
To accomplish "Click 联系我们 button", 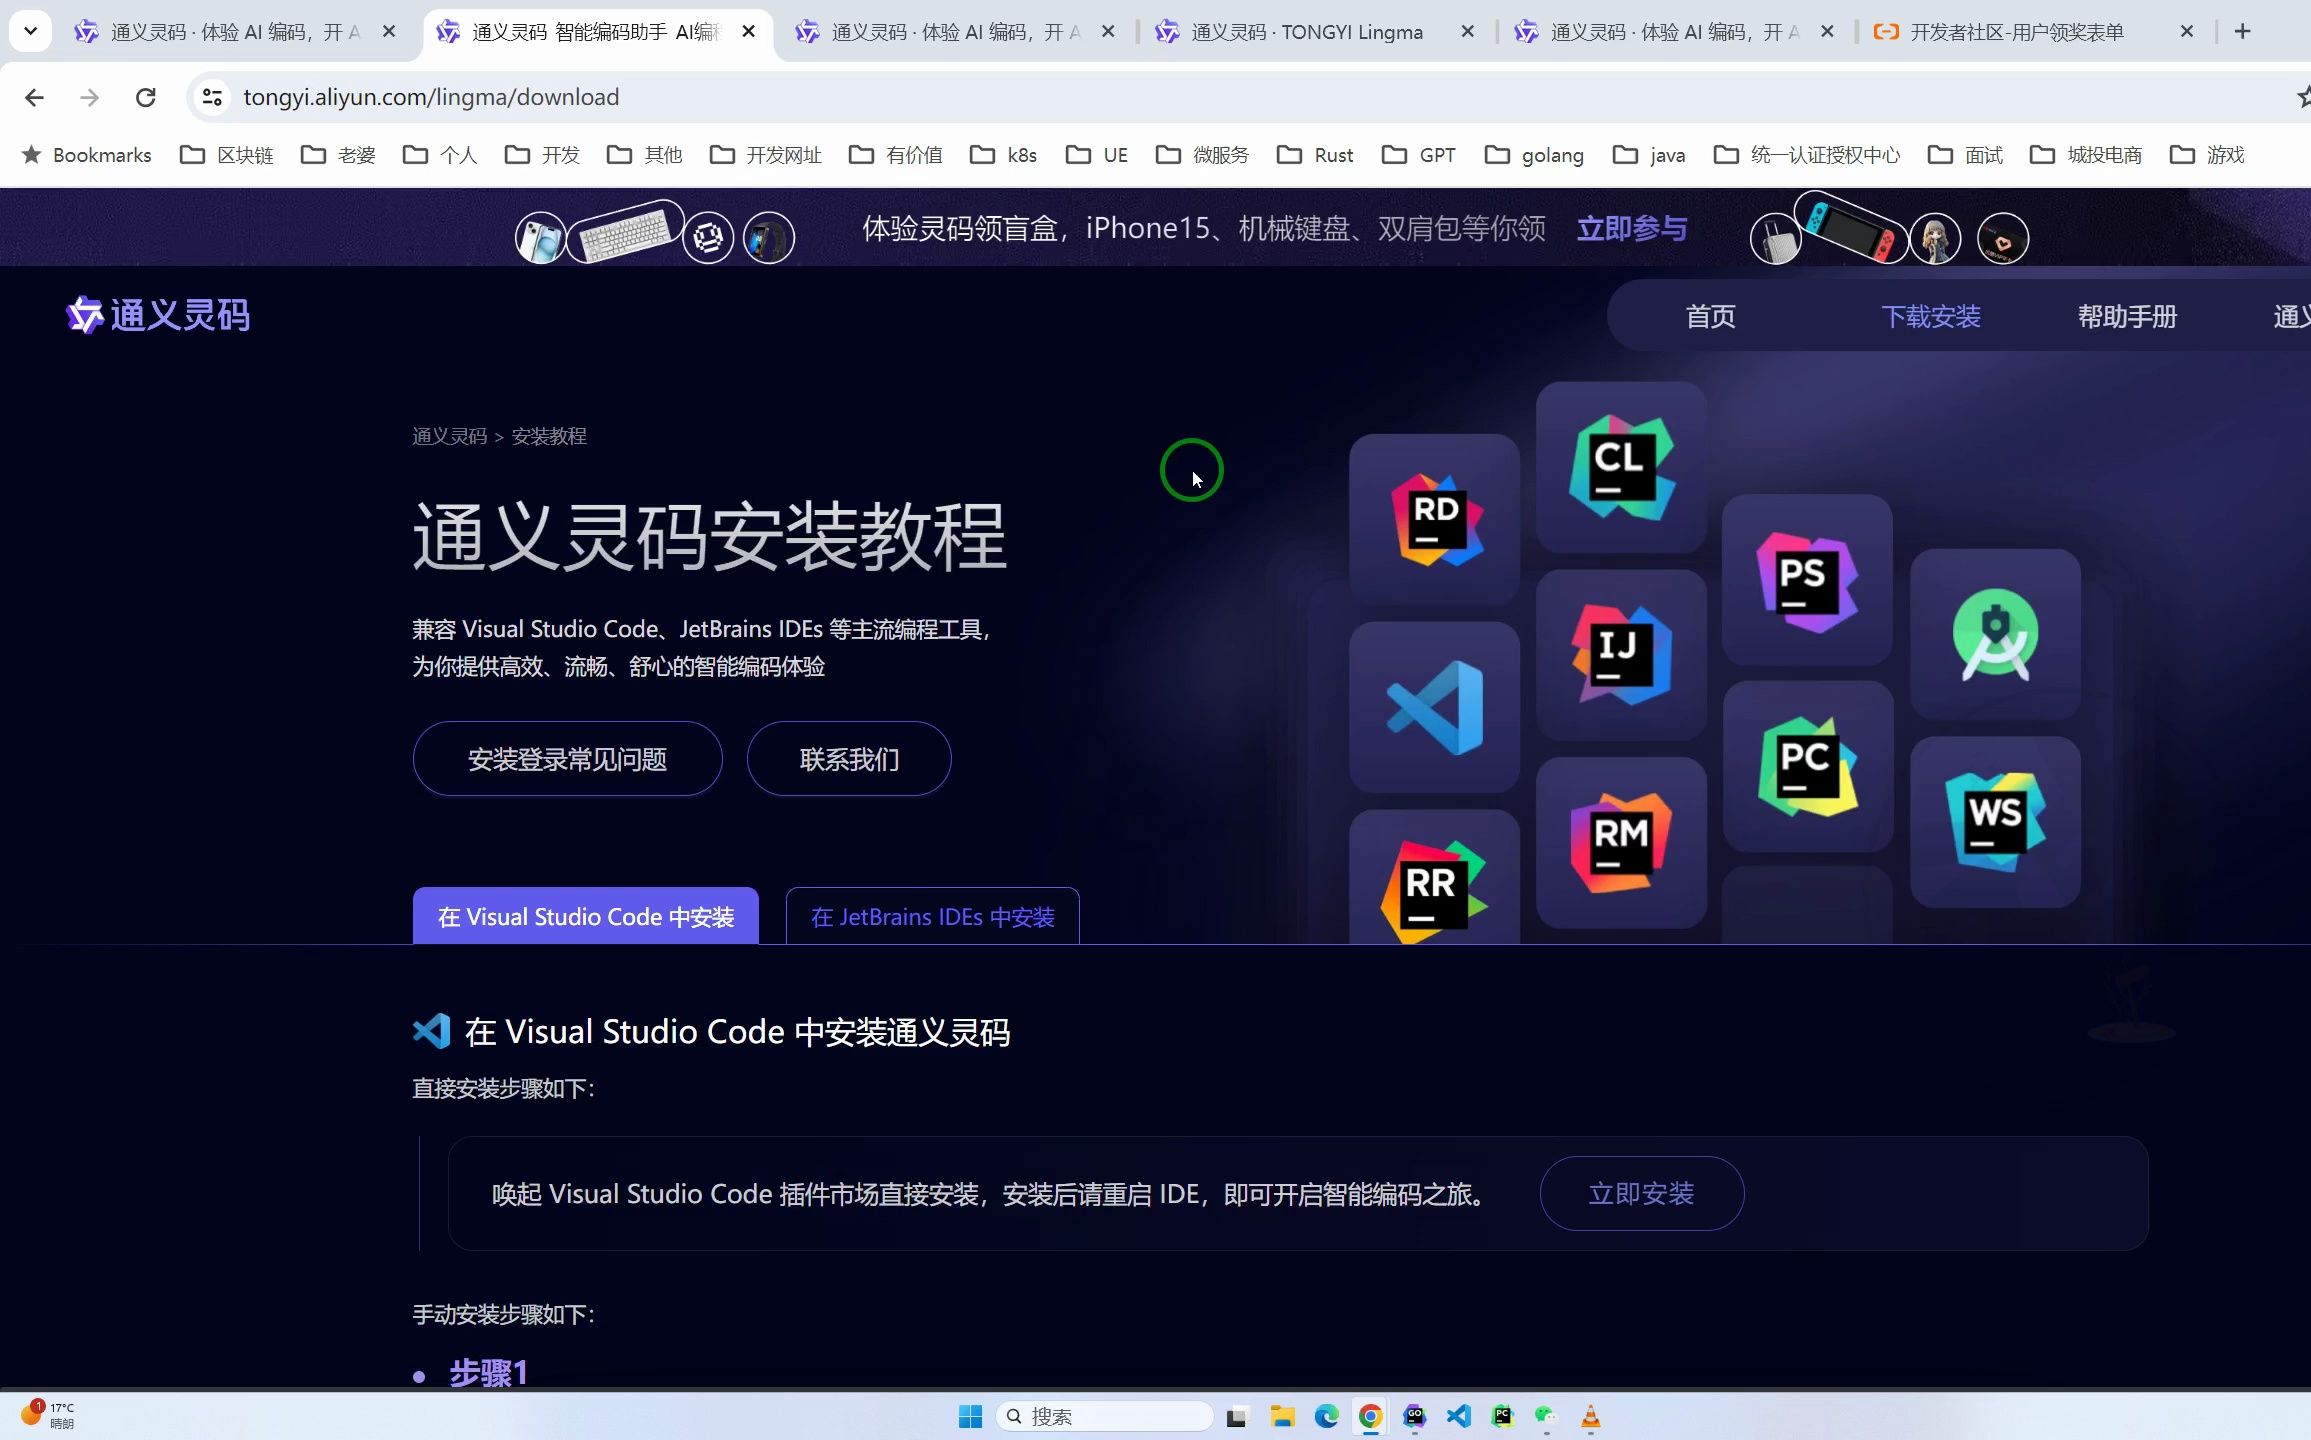I will tap(849, 759).
